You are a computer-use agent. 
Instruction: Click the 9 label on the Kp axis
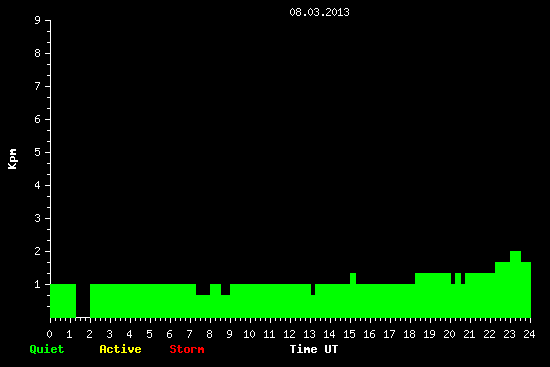click(38, 20)
